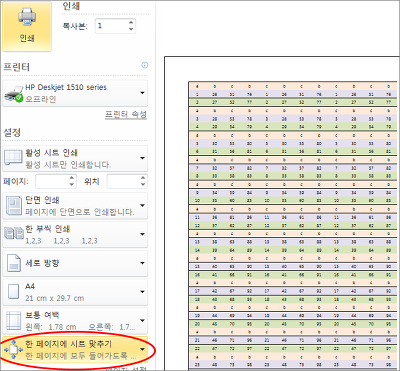Click the large 인쇄 print button
The image size is (400, 371).
coord(27,26)
